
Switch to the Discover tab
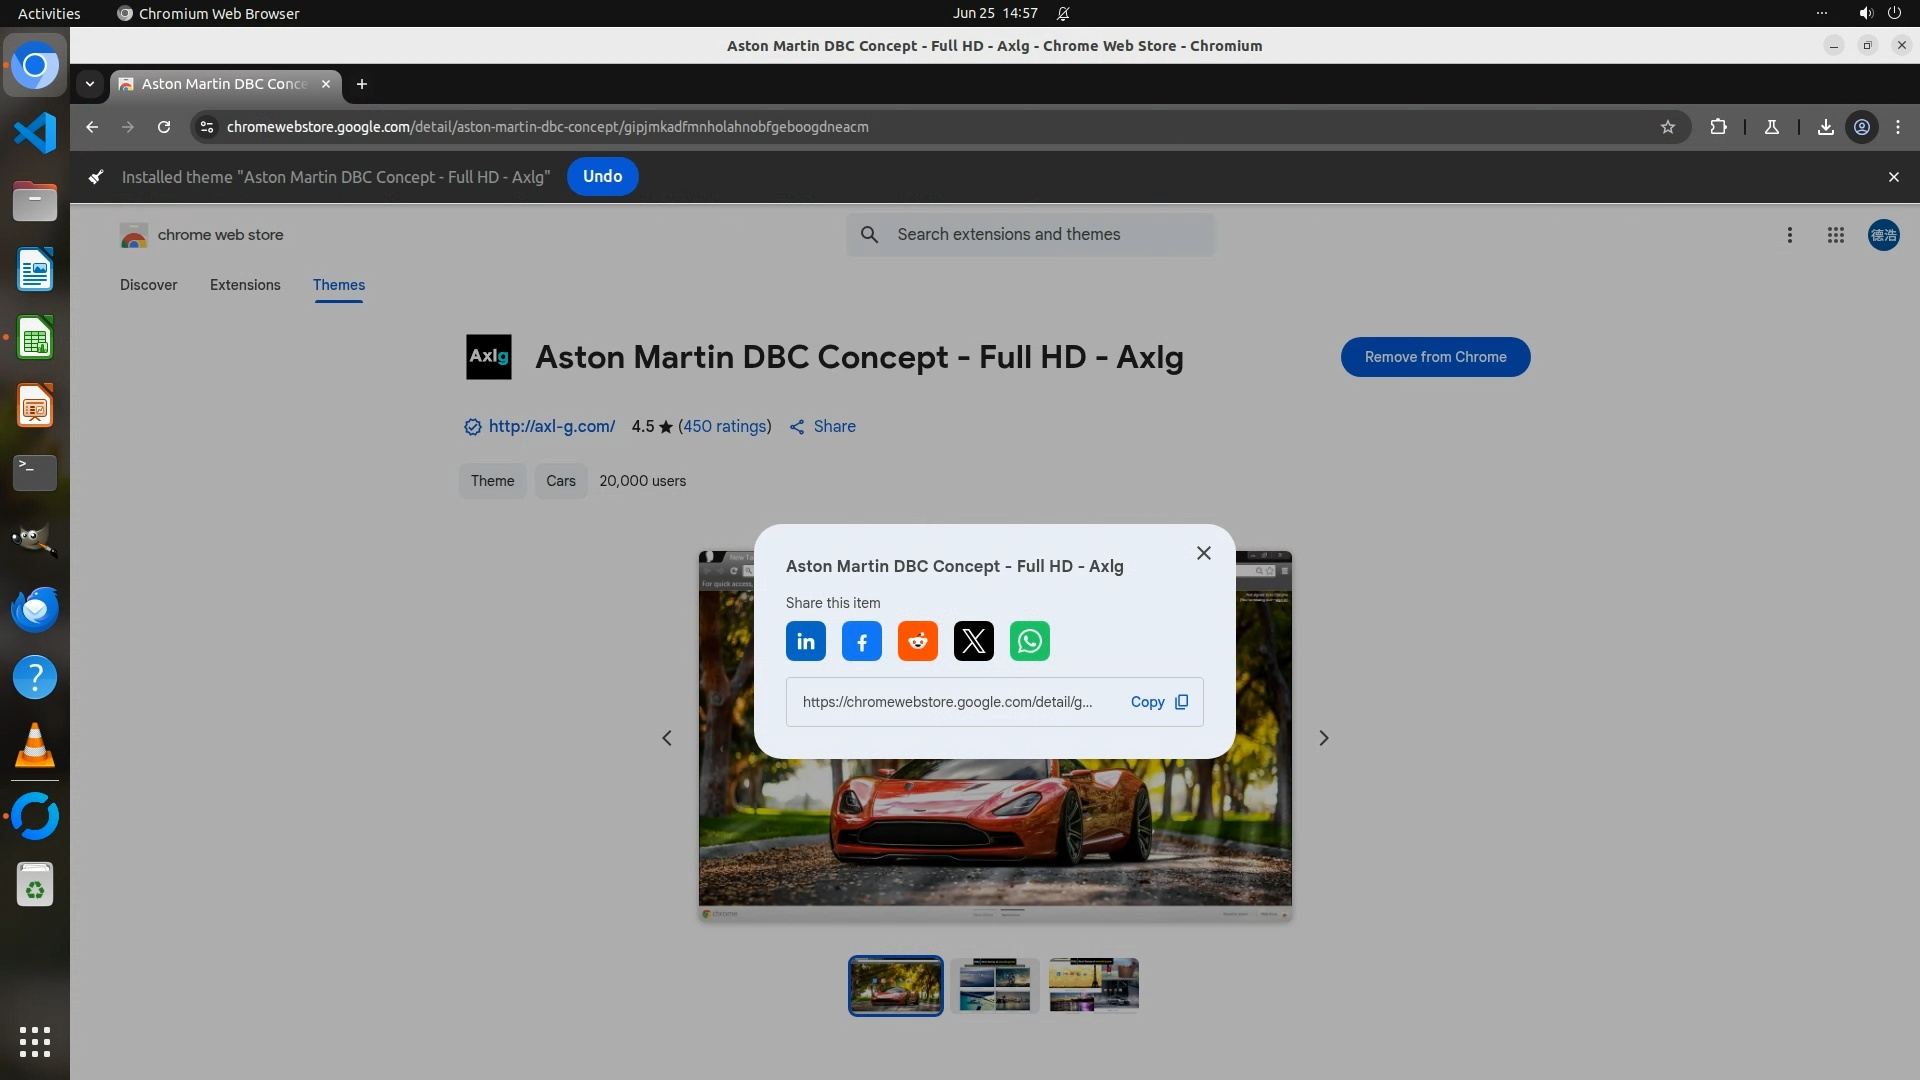coord(148,285)
